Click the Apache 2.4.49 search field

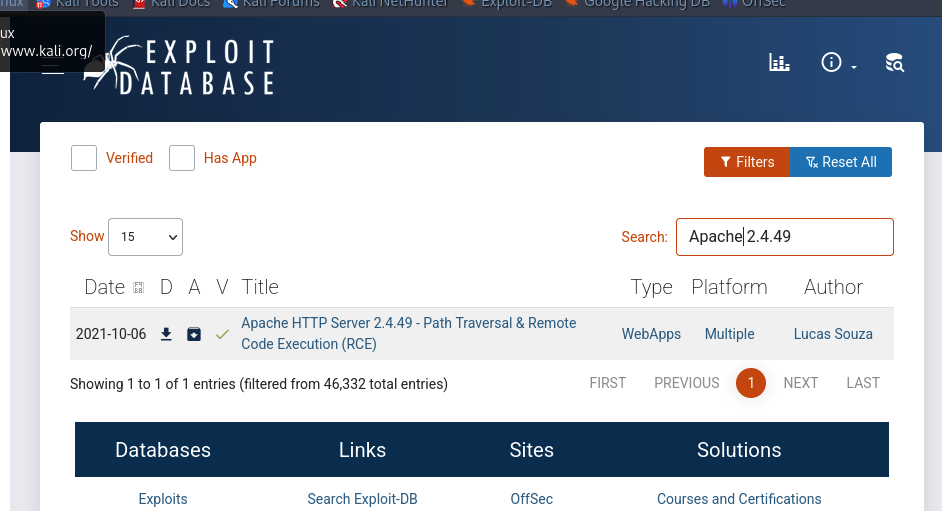click(x=785, y=237)
